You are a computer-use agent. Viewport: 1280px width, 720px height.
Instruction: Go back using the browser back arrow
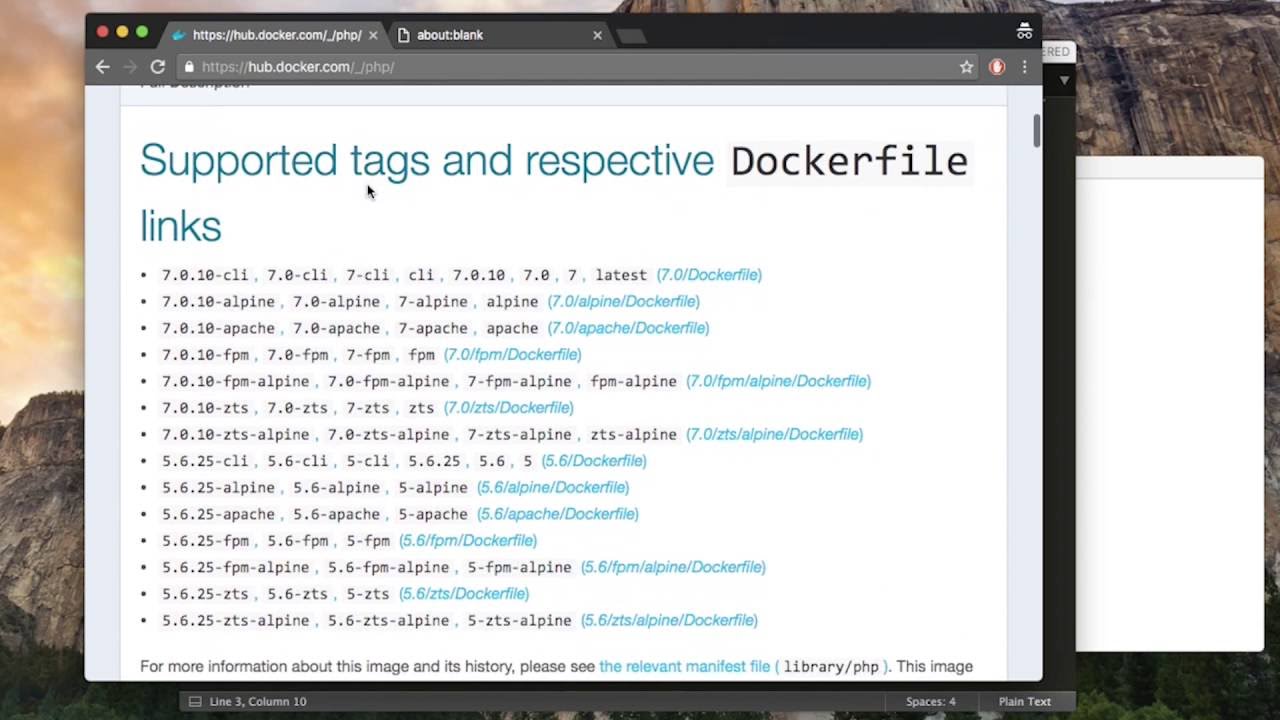[102, 67]
